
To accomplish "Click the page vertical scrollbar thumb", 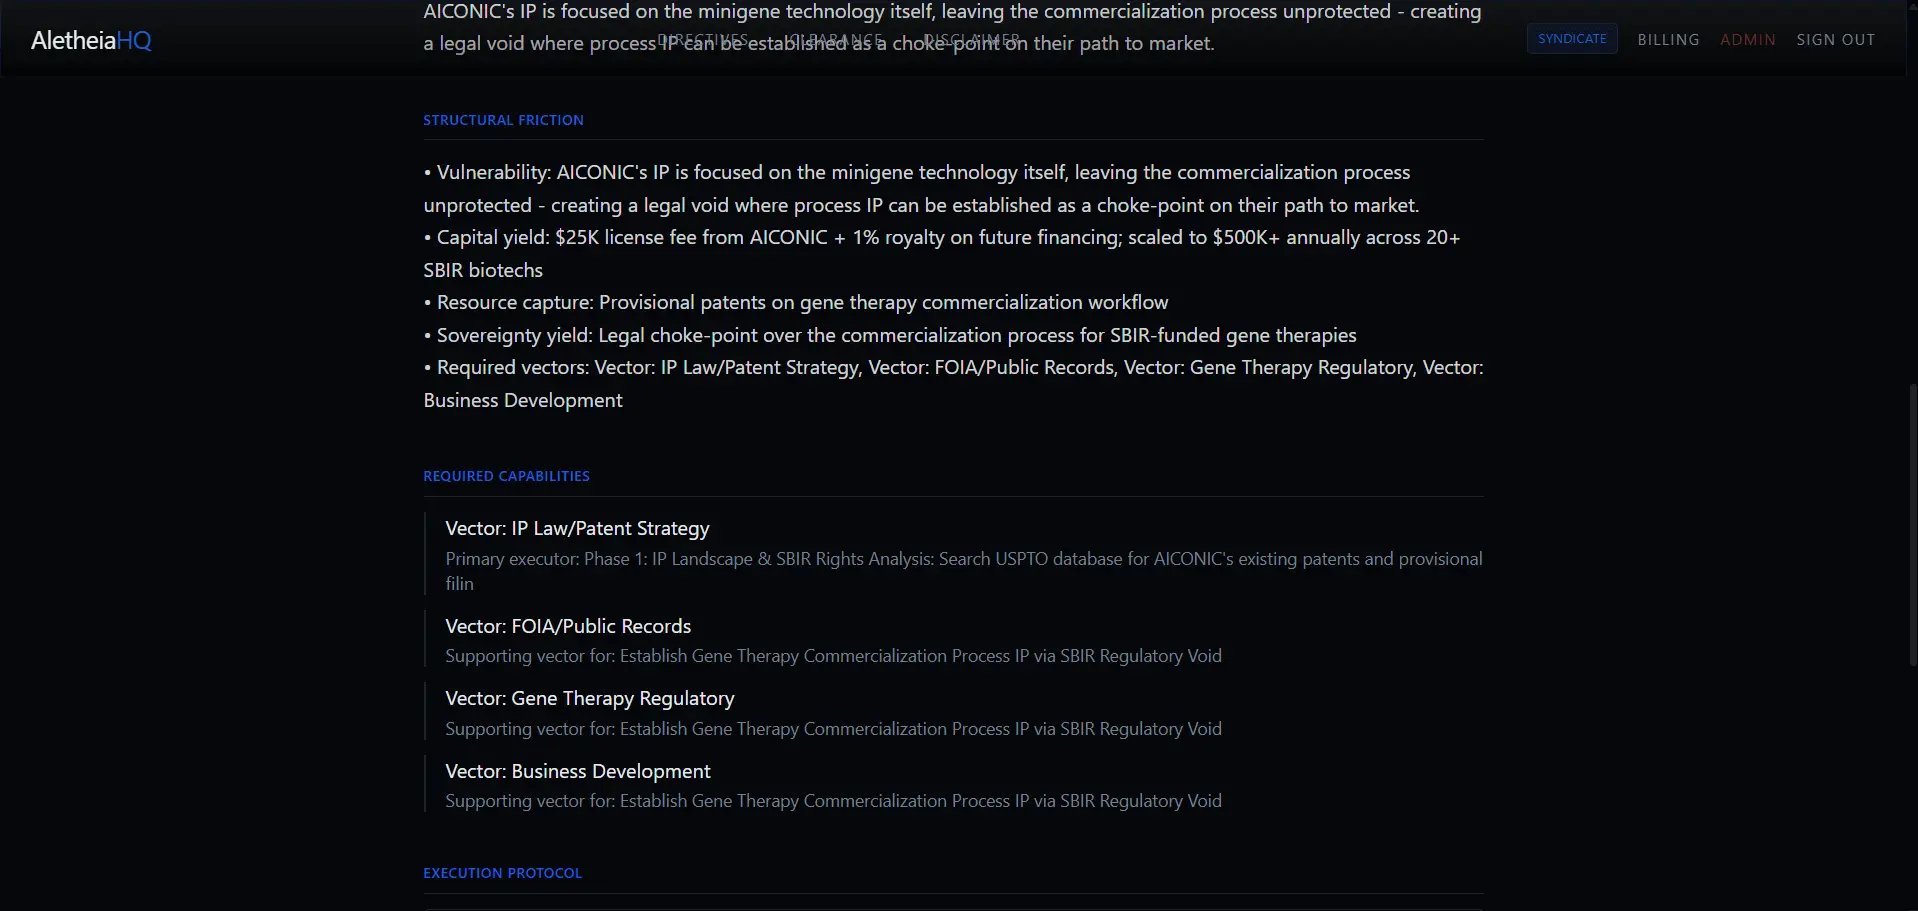I will click(x=1913, y=525).
